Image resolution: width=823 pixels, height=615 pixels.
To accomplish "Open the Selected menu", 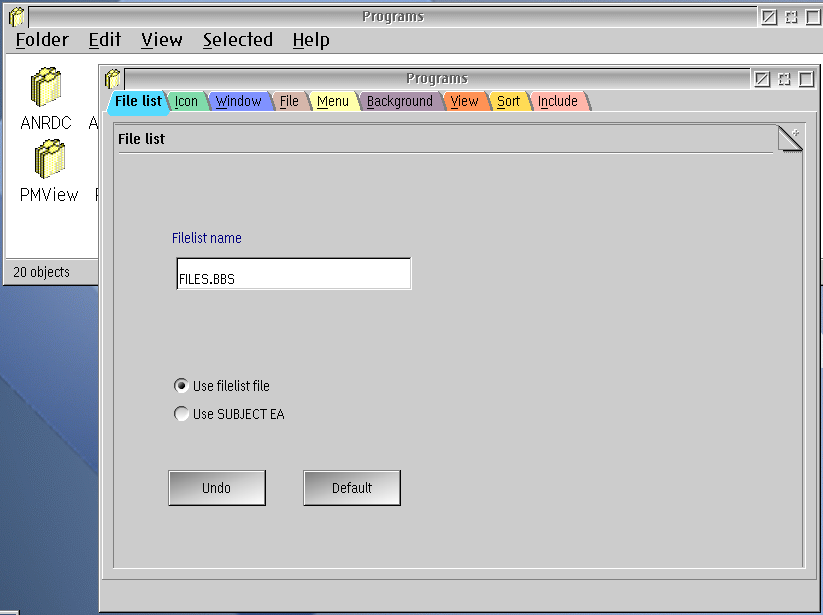I will click(x=238, y=40).
